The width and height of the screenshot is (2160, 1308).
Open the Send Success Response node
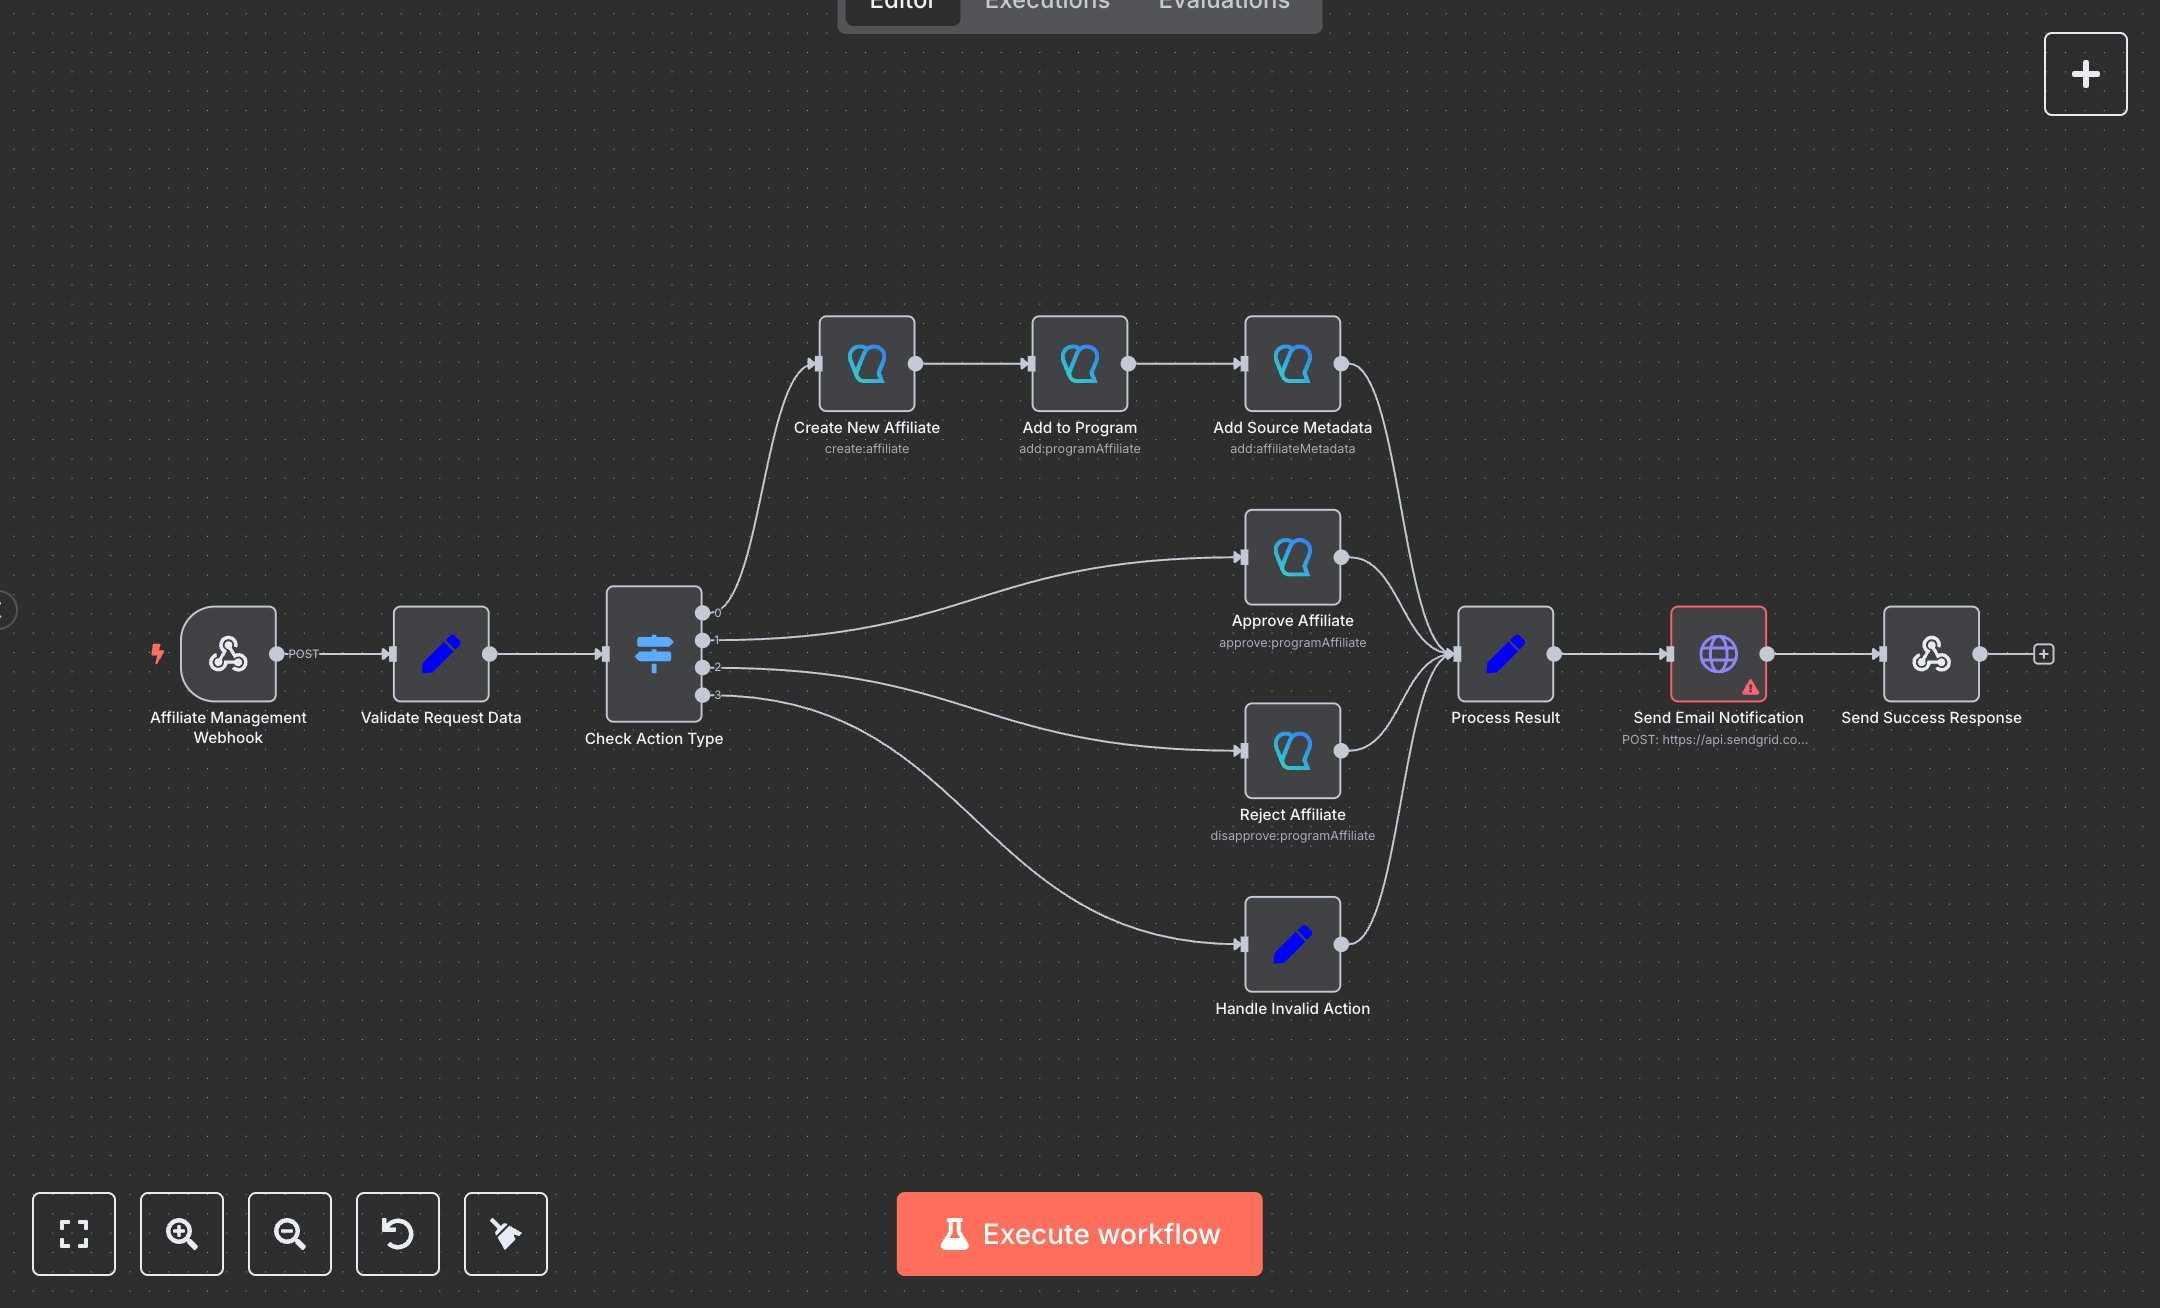(1930, 655)
